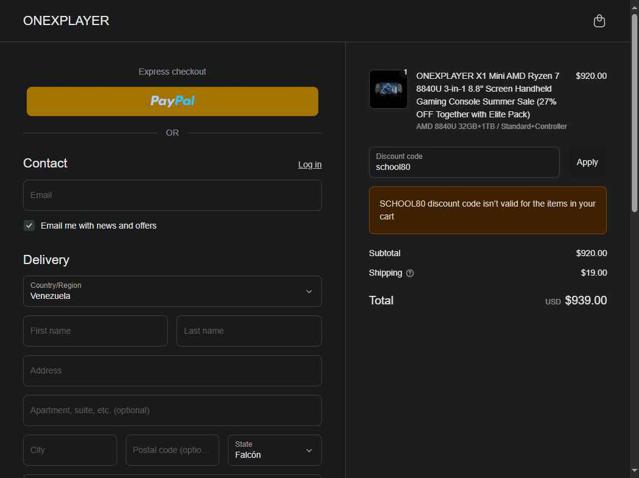Click the ONEXPLAYER X1 Mini product title
Image resolution: width=639 pixels, height=478 pixels.
(488, 95)
